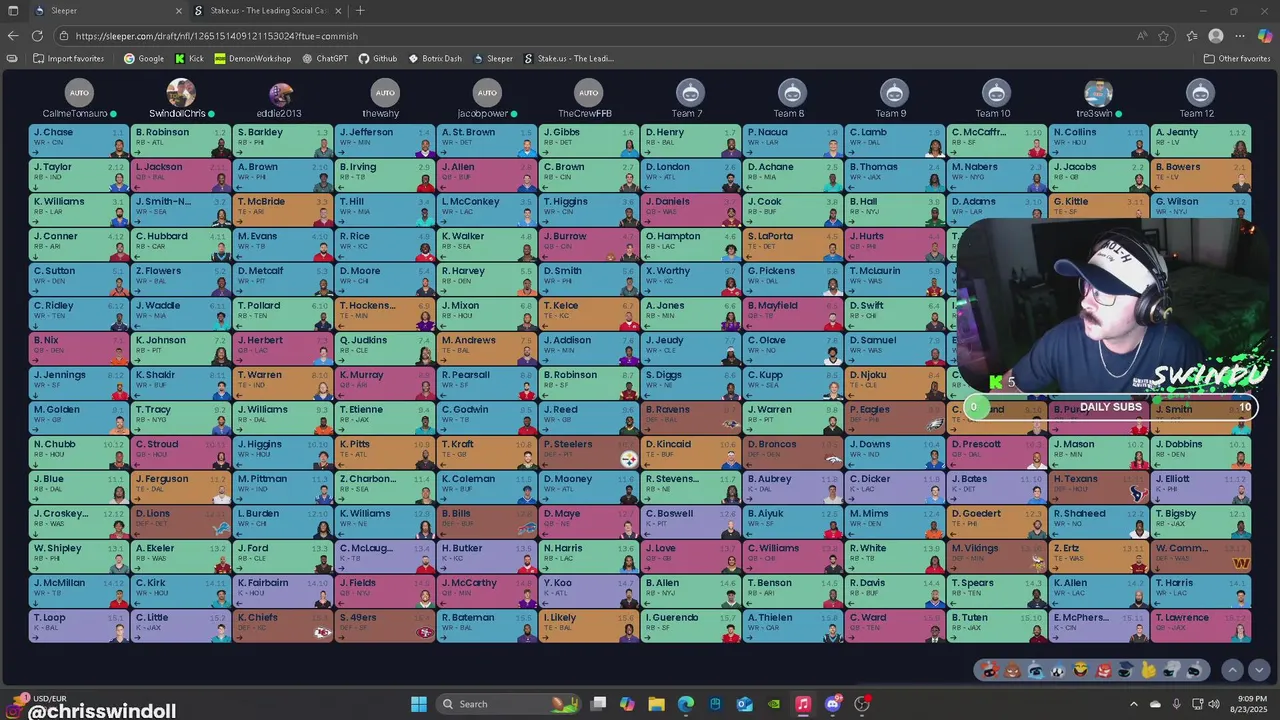The image size is (1280, 720).
Task: Open J. Allen draft pick card
Action: click(487, 175)
